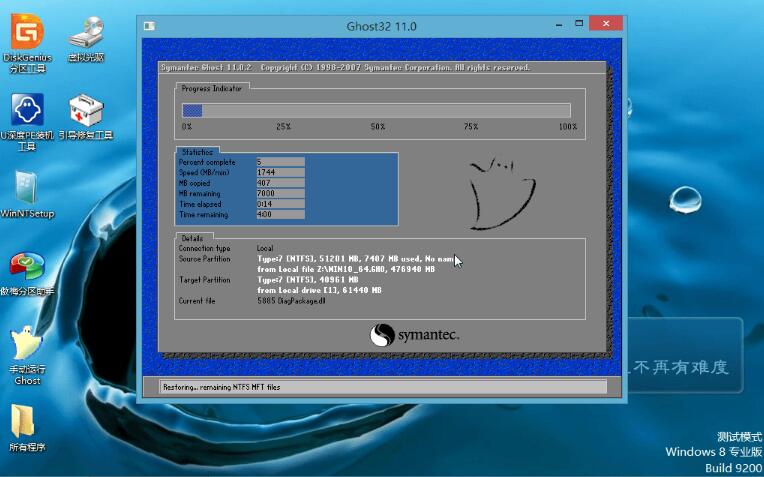Viewport: 764px width, 477px height.
Task: Launch the U深度PE装机工具 desktop icon
Action: [27, 122]
